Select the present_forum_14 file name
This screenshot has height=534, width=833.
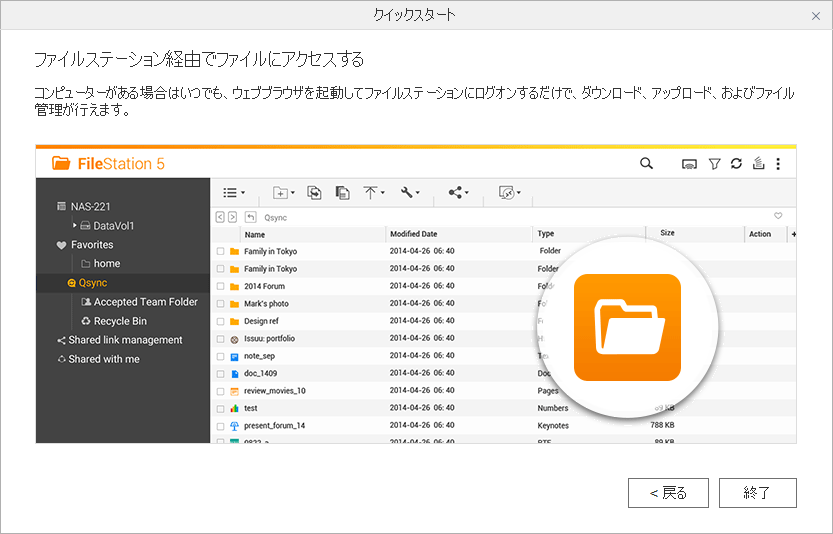point(275,426)
